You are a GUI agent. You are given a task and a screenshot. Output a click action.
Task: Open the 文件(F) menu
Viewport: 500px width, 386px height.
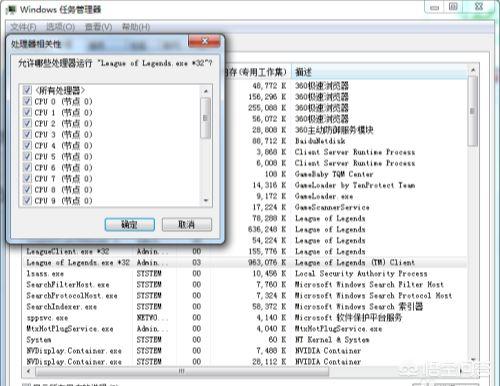click(23, 27)
